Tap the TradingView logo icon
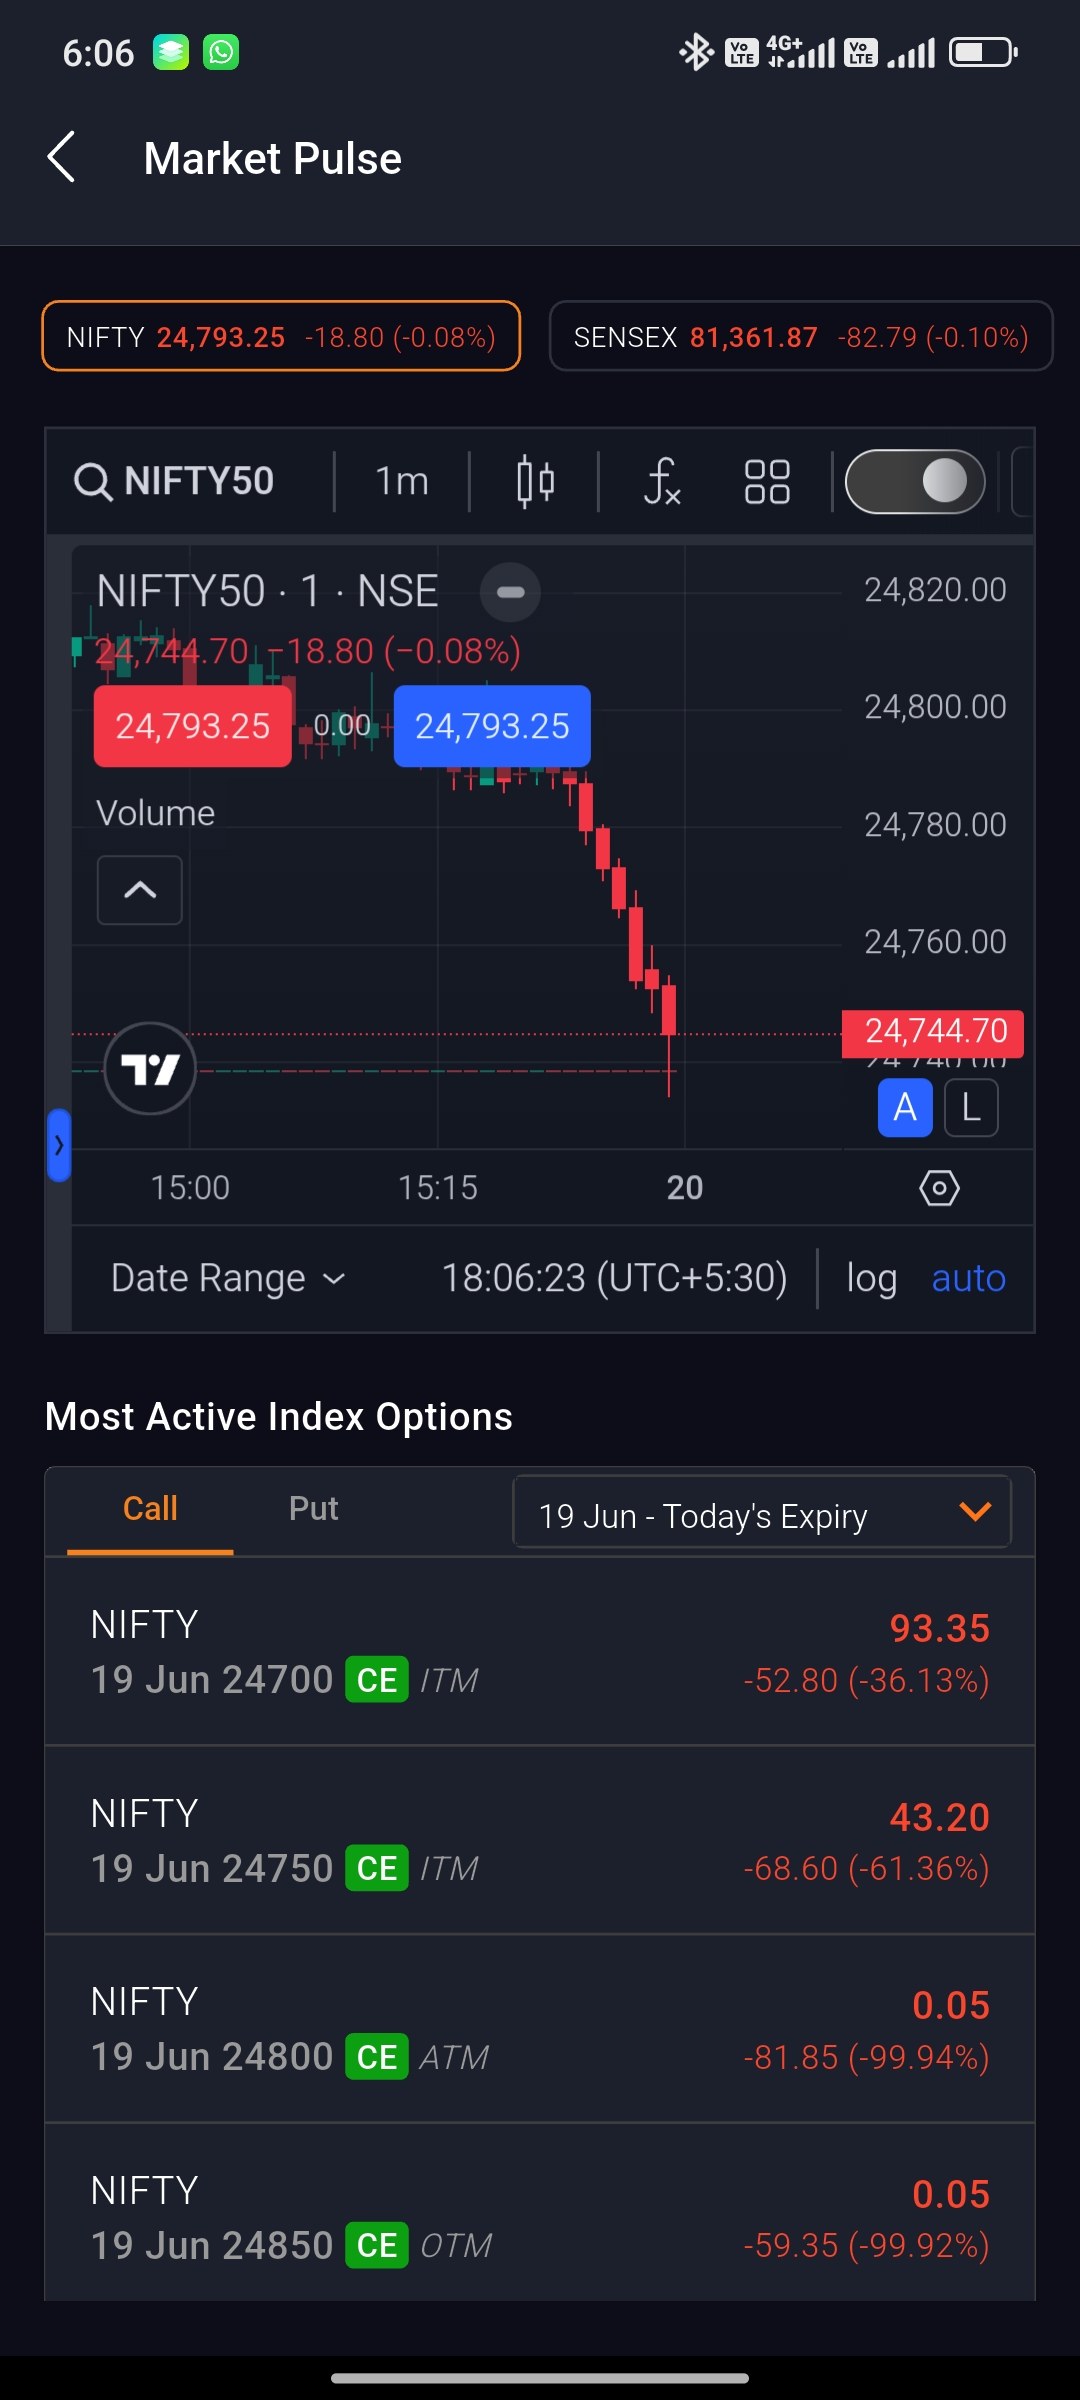This screenshot has width=1080, height=2400. tap(150, 1069)
